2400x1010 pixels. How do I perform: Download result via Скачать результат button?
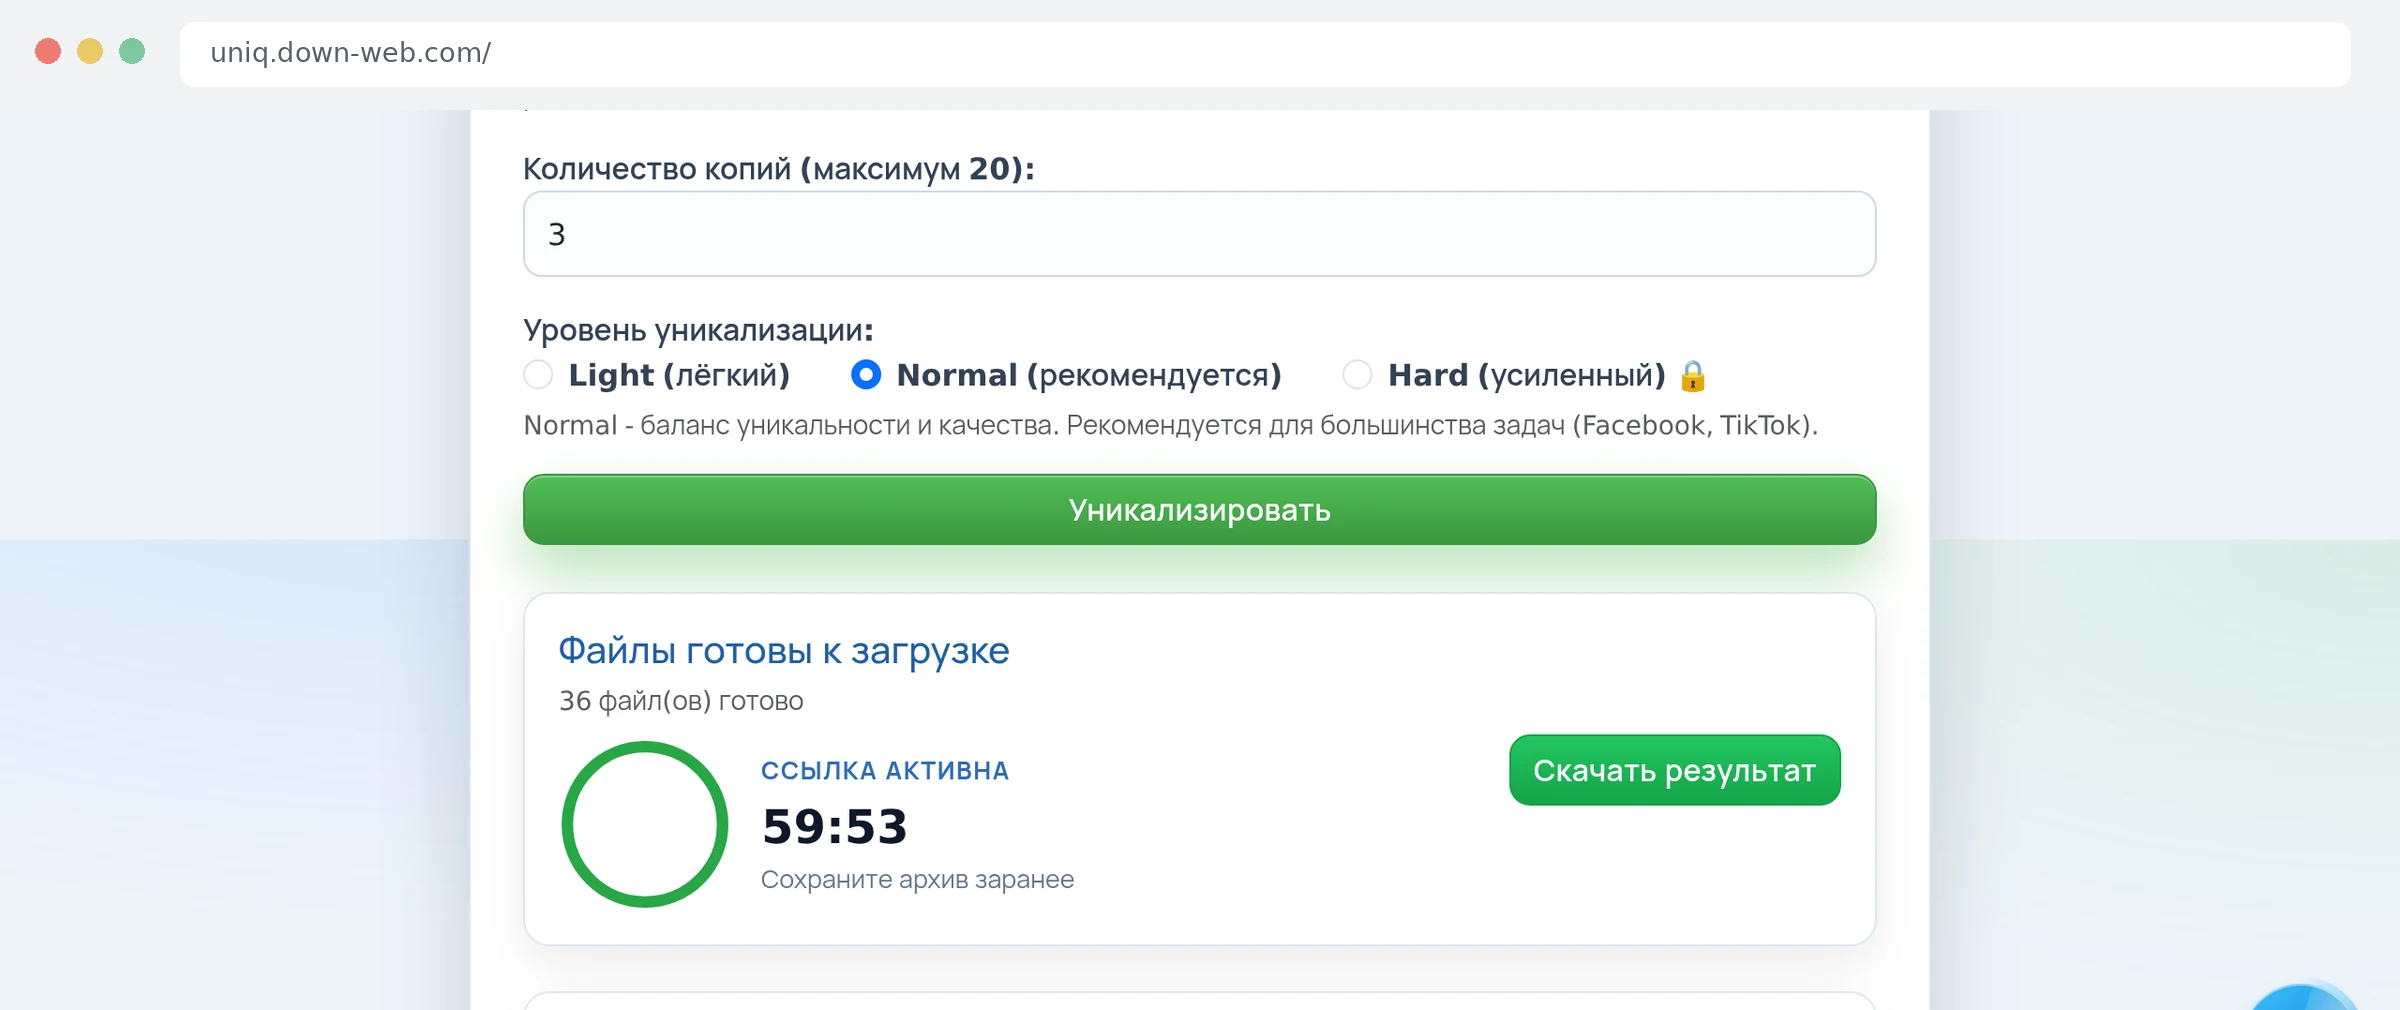click(x=1675, y=770)
